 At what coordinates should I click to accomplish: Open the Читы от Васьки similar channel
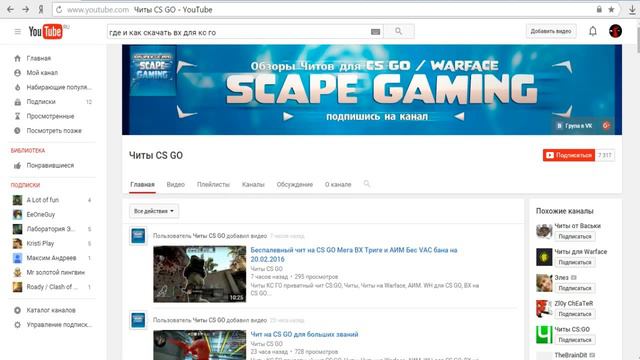tap(577, 226)
